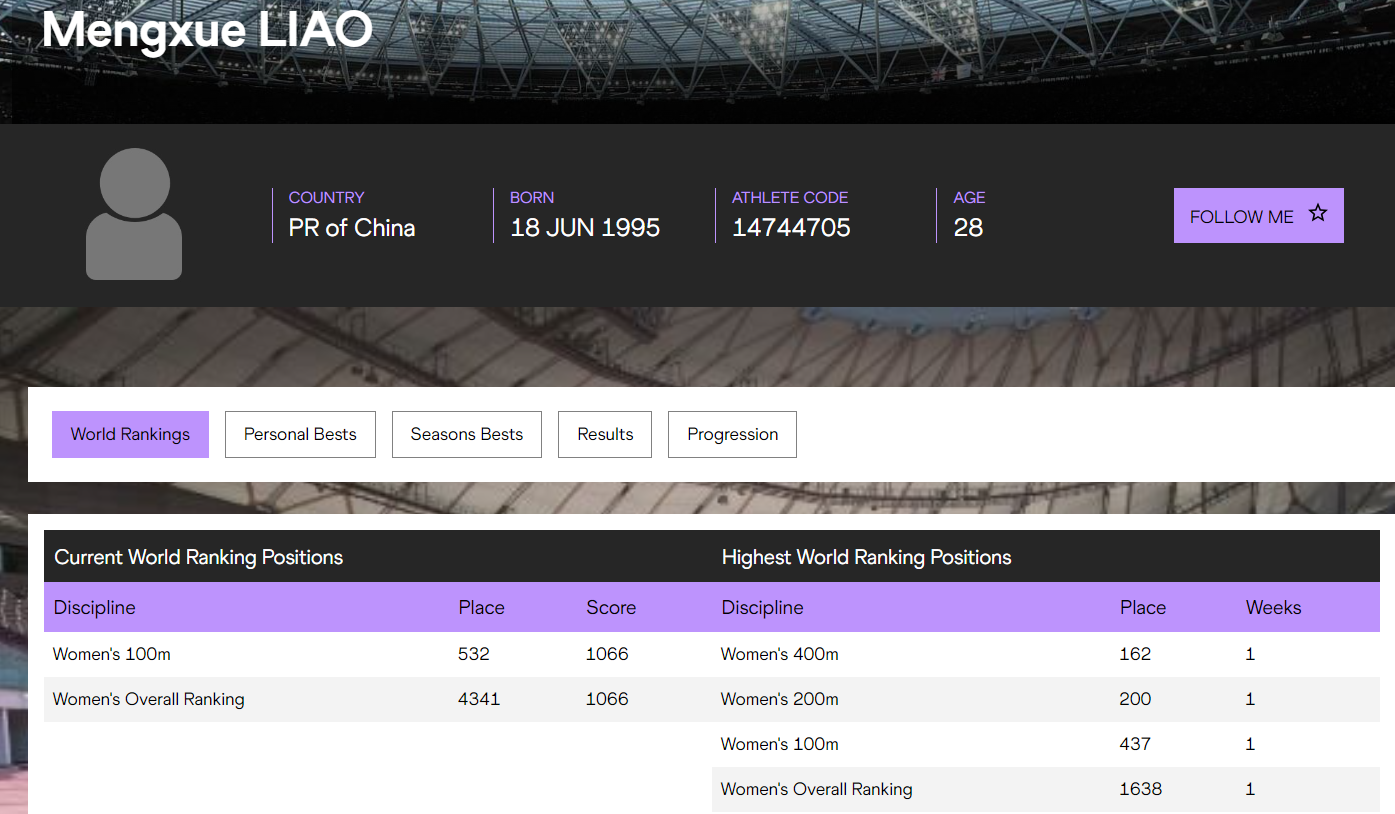Screen dimensions: 1395x814
Task: Switch to the Seasons Bests tab
Action: [466, 434]
